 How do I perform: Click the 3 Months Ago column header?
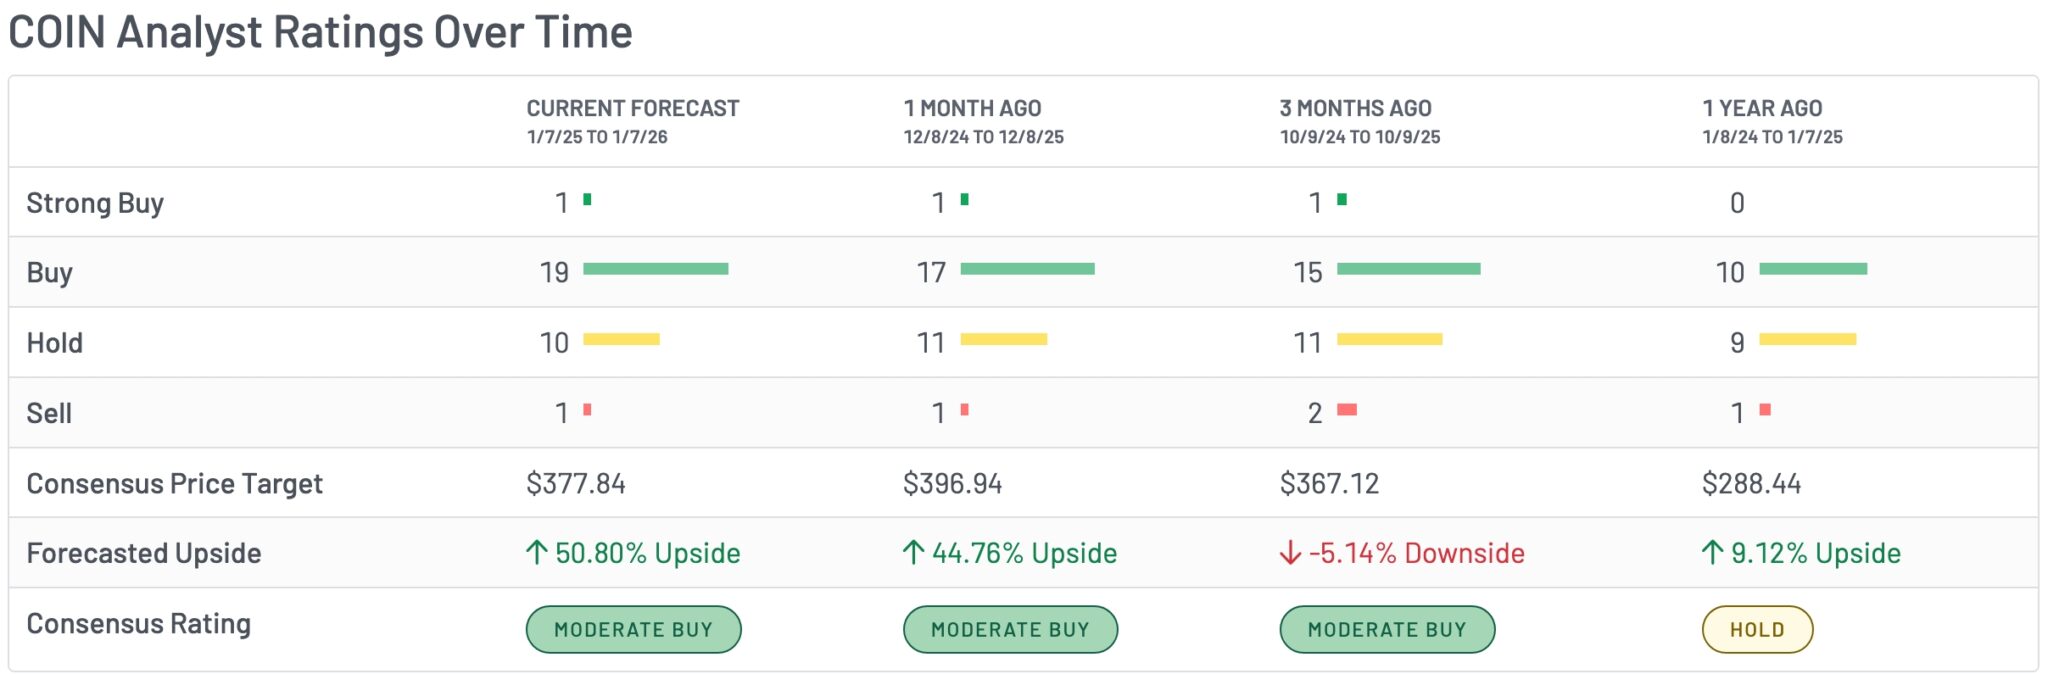(1355, 108)
